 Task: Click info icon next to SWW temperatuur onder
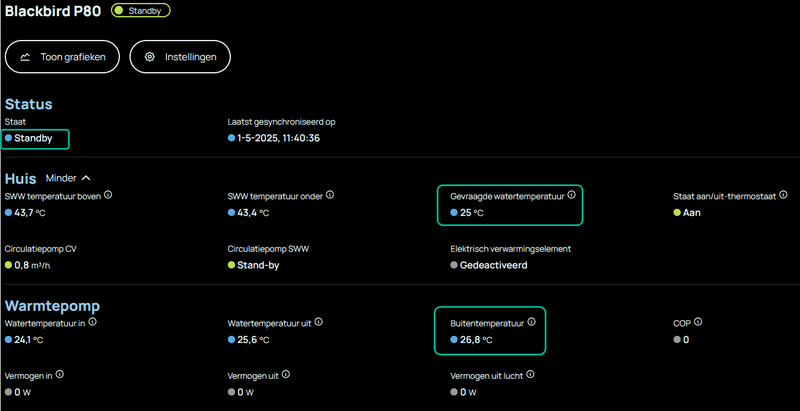[330, 195]
